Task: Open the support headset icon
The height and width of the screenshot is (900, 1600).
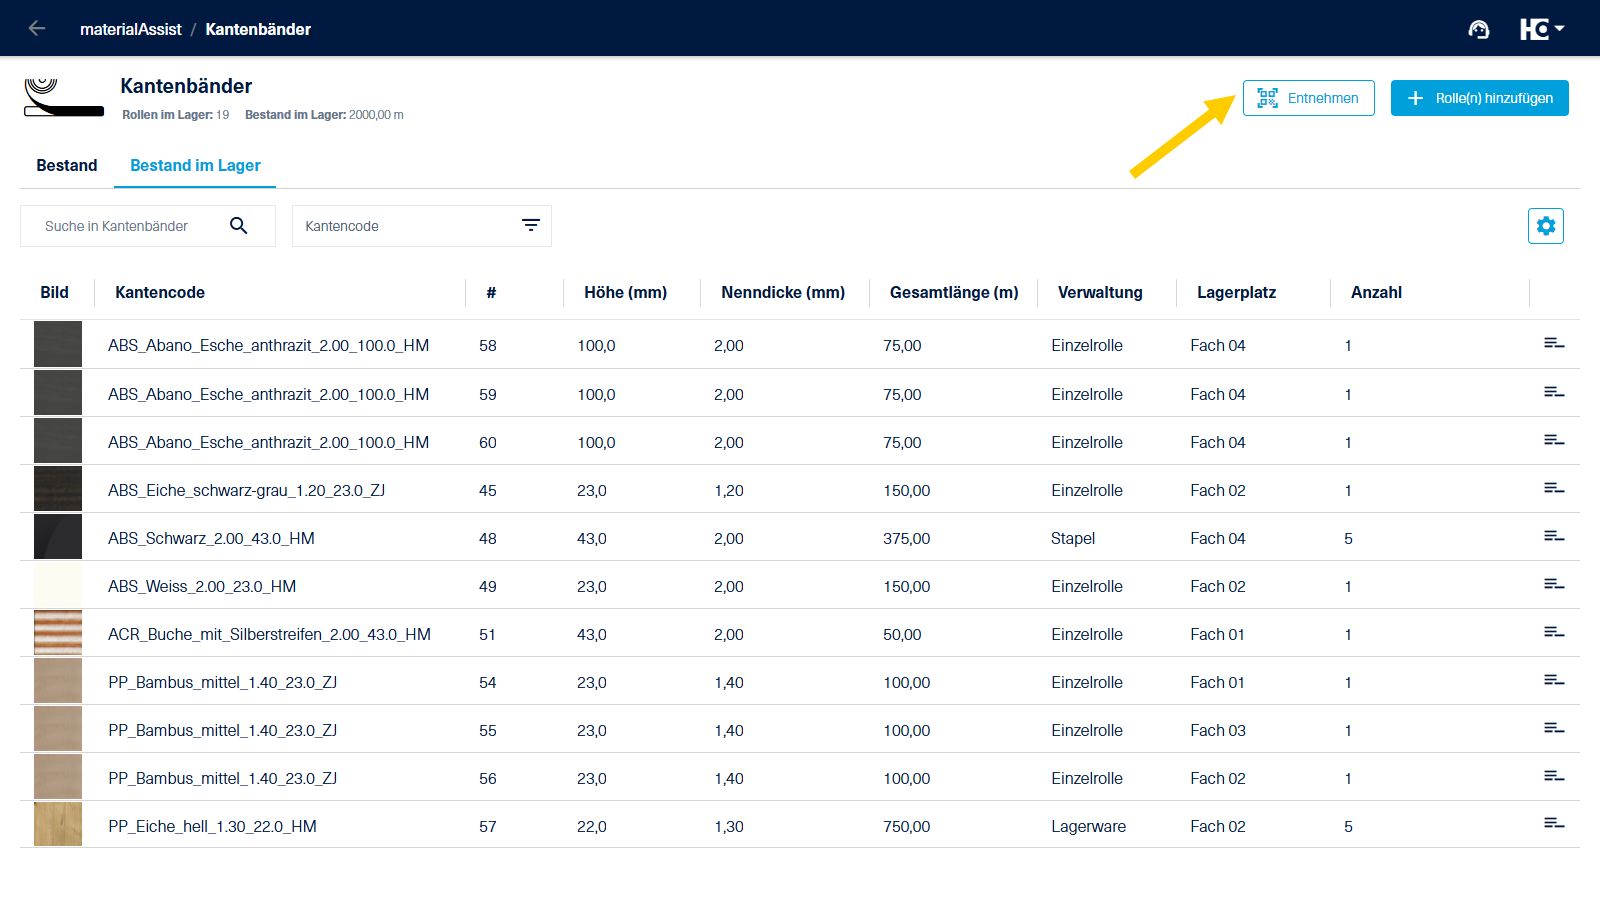Action: [1478, 29]
